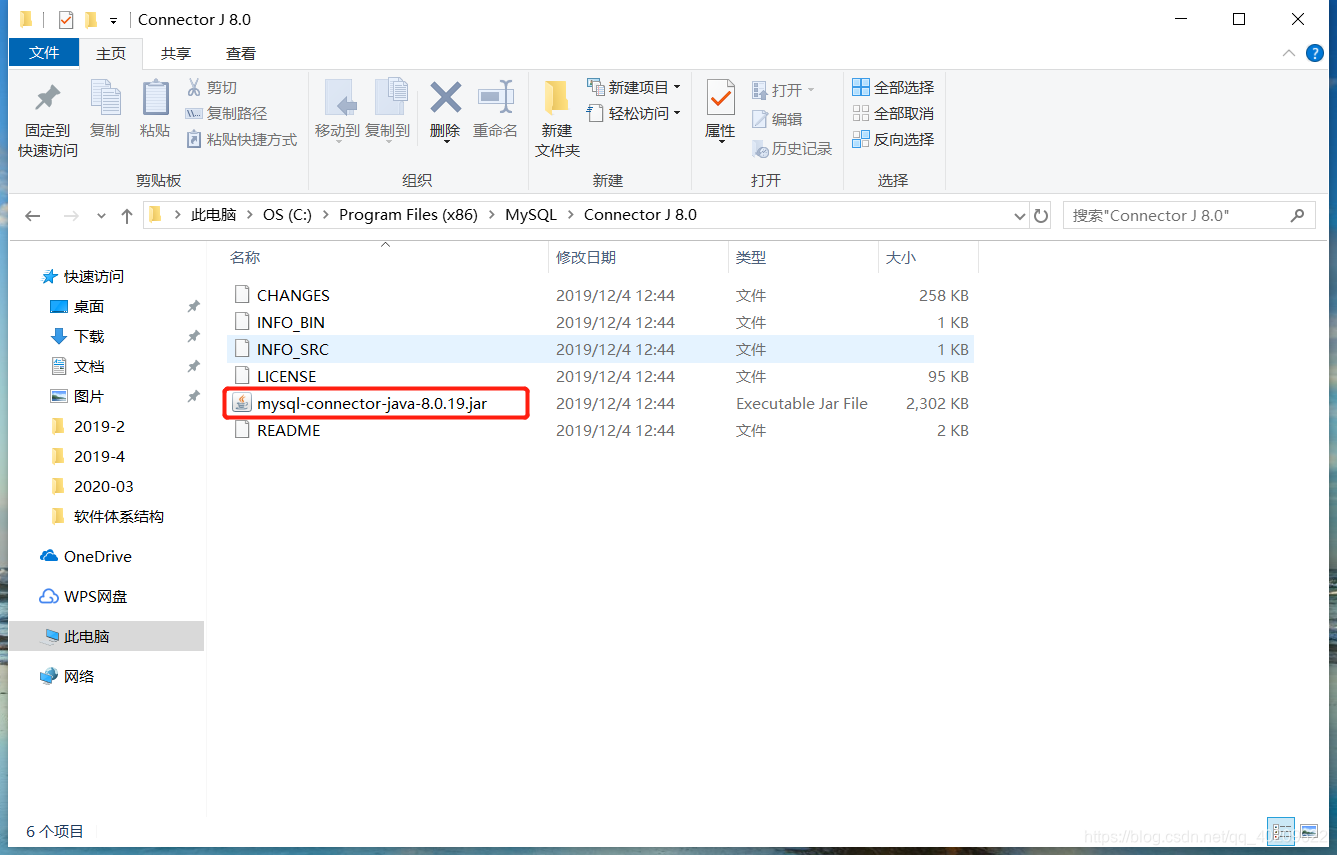The height and width of the screenshot is (855, 1337).
Task: Open Help with the blue question icon
Action: 1314,52
